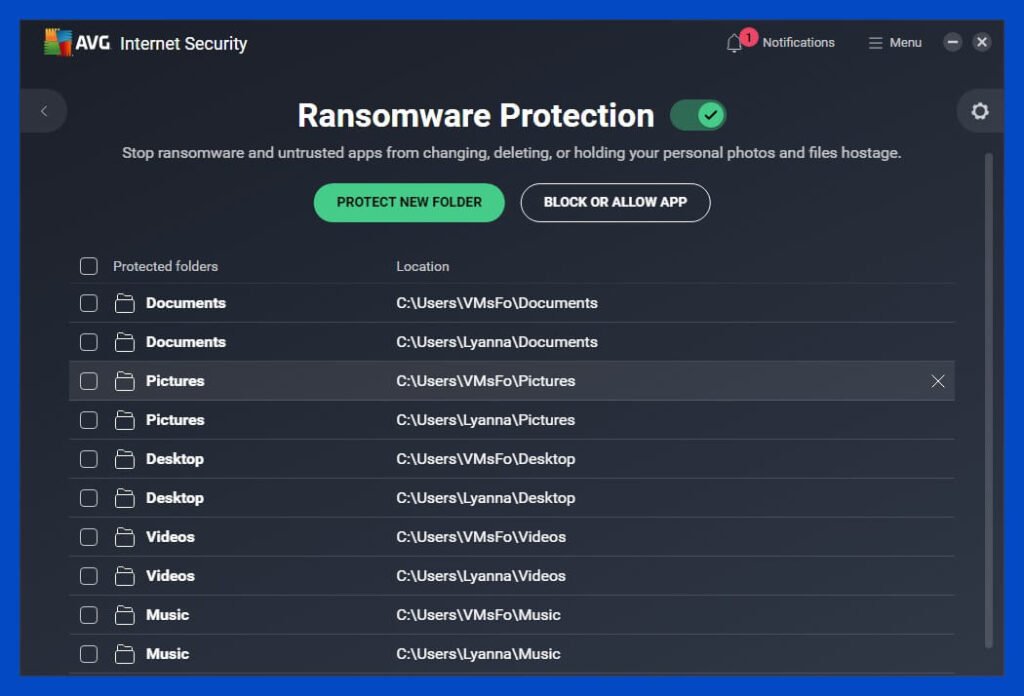Click folder icon in Lyanna Desktop row

pos(125,498)
